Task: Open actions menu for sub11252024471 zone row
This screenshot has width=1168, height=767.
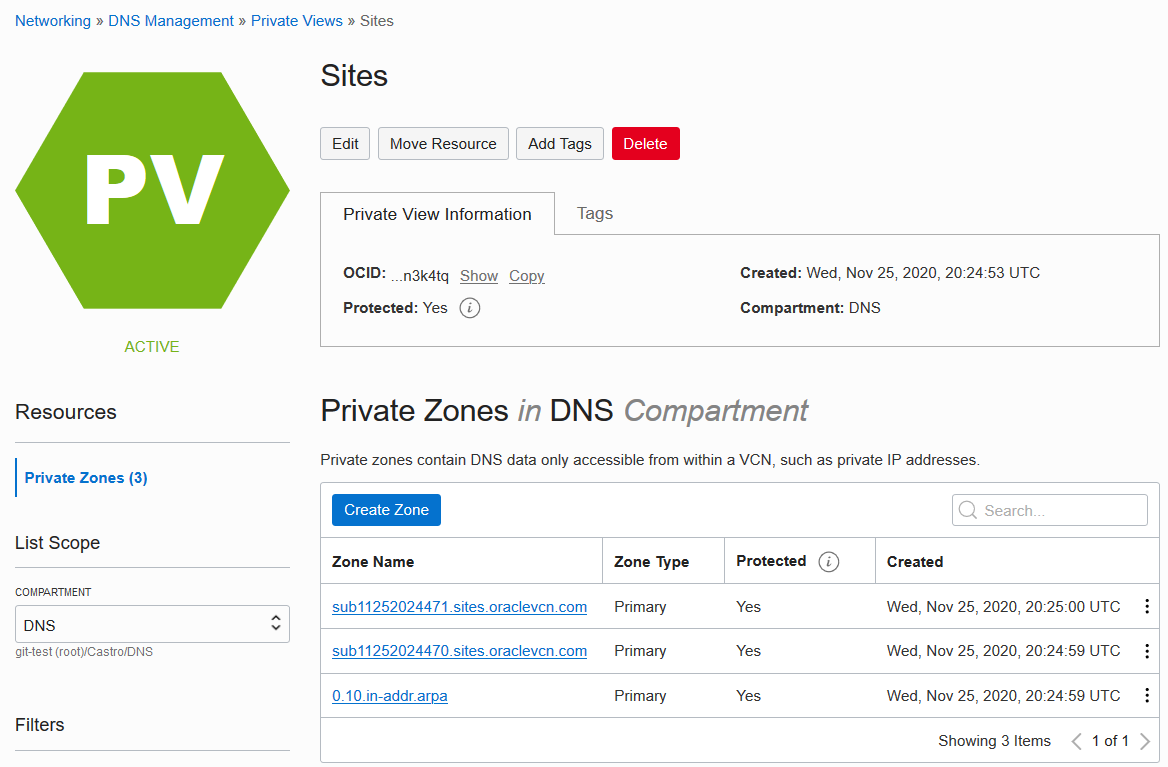Action: [x=1146, y=607]
